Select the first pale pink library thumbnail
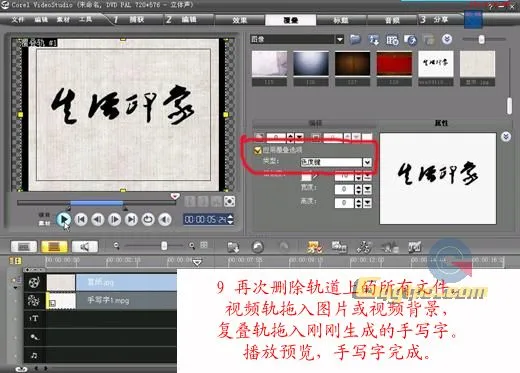 click(x=269, y=64)
